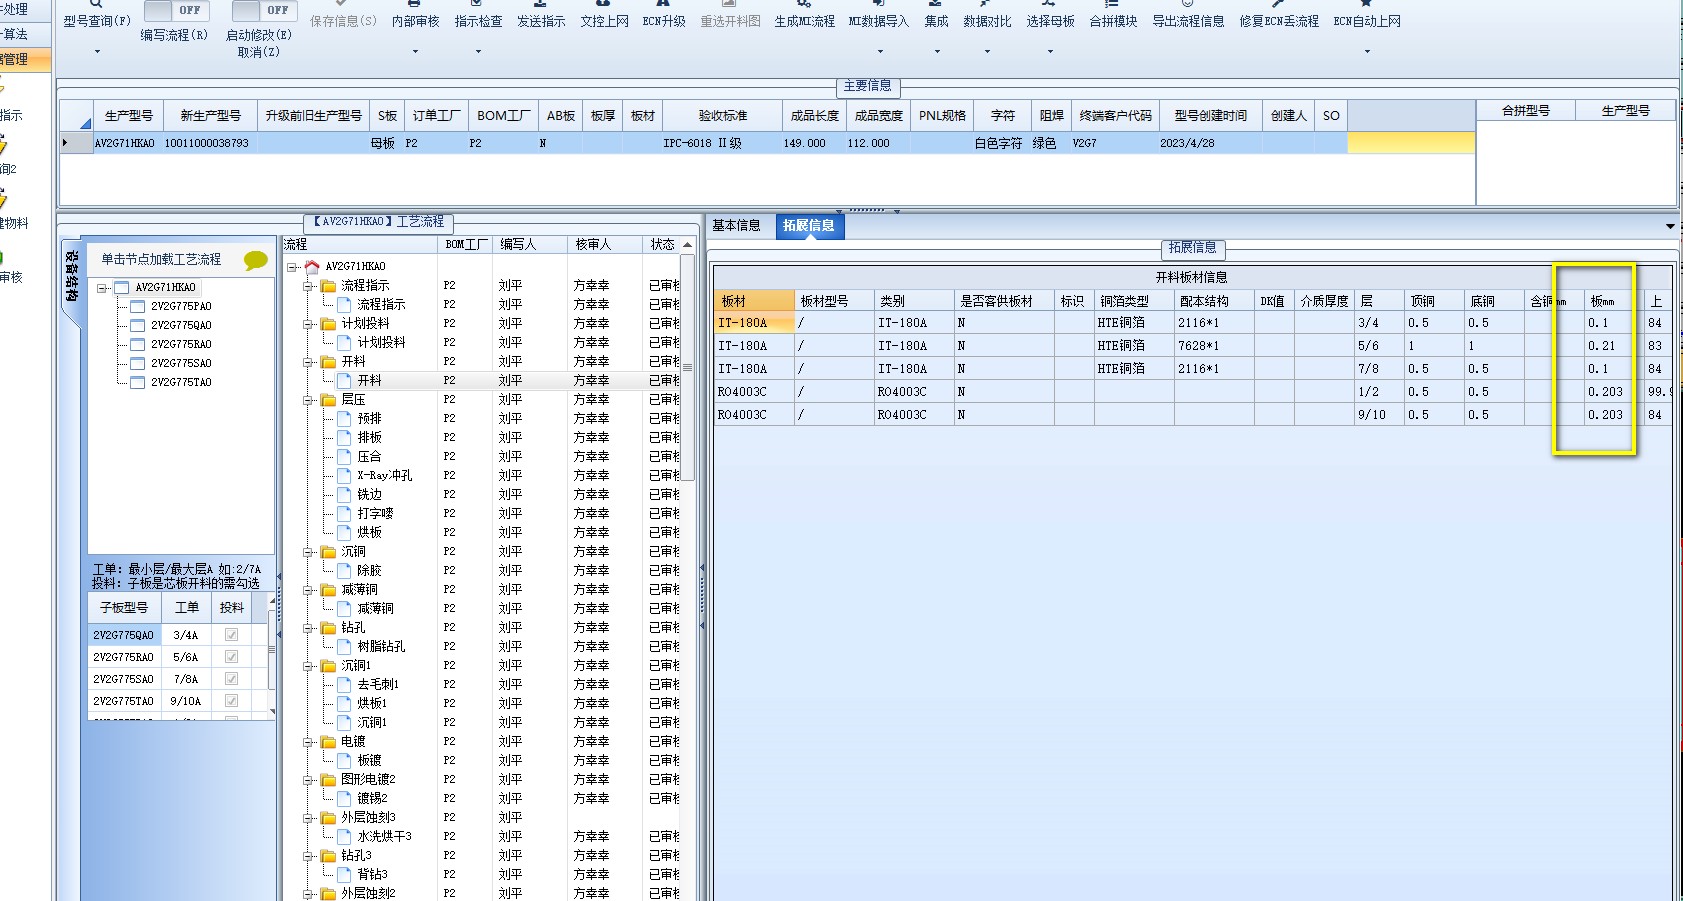
Task: Collapse the 电镀 folder in the process tree
Action: pos(309,742)
